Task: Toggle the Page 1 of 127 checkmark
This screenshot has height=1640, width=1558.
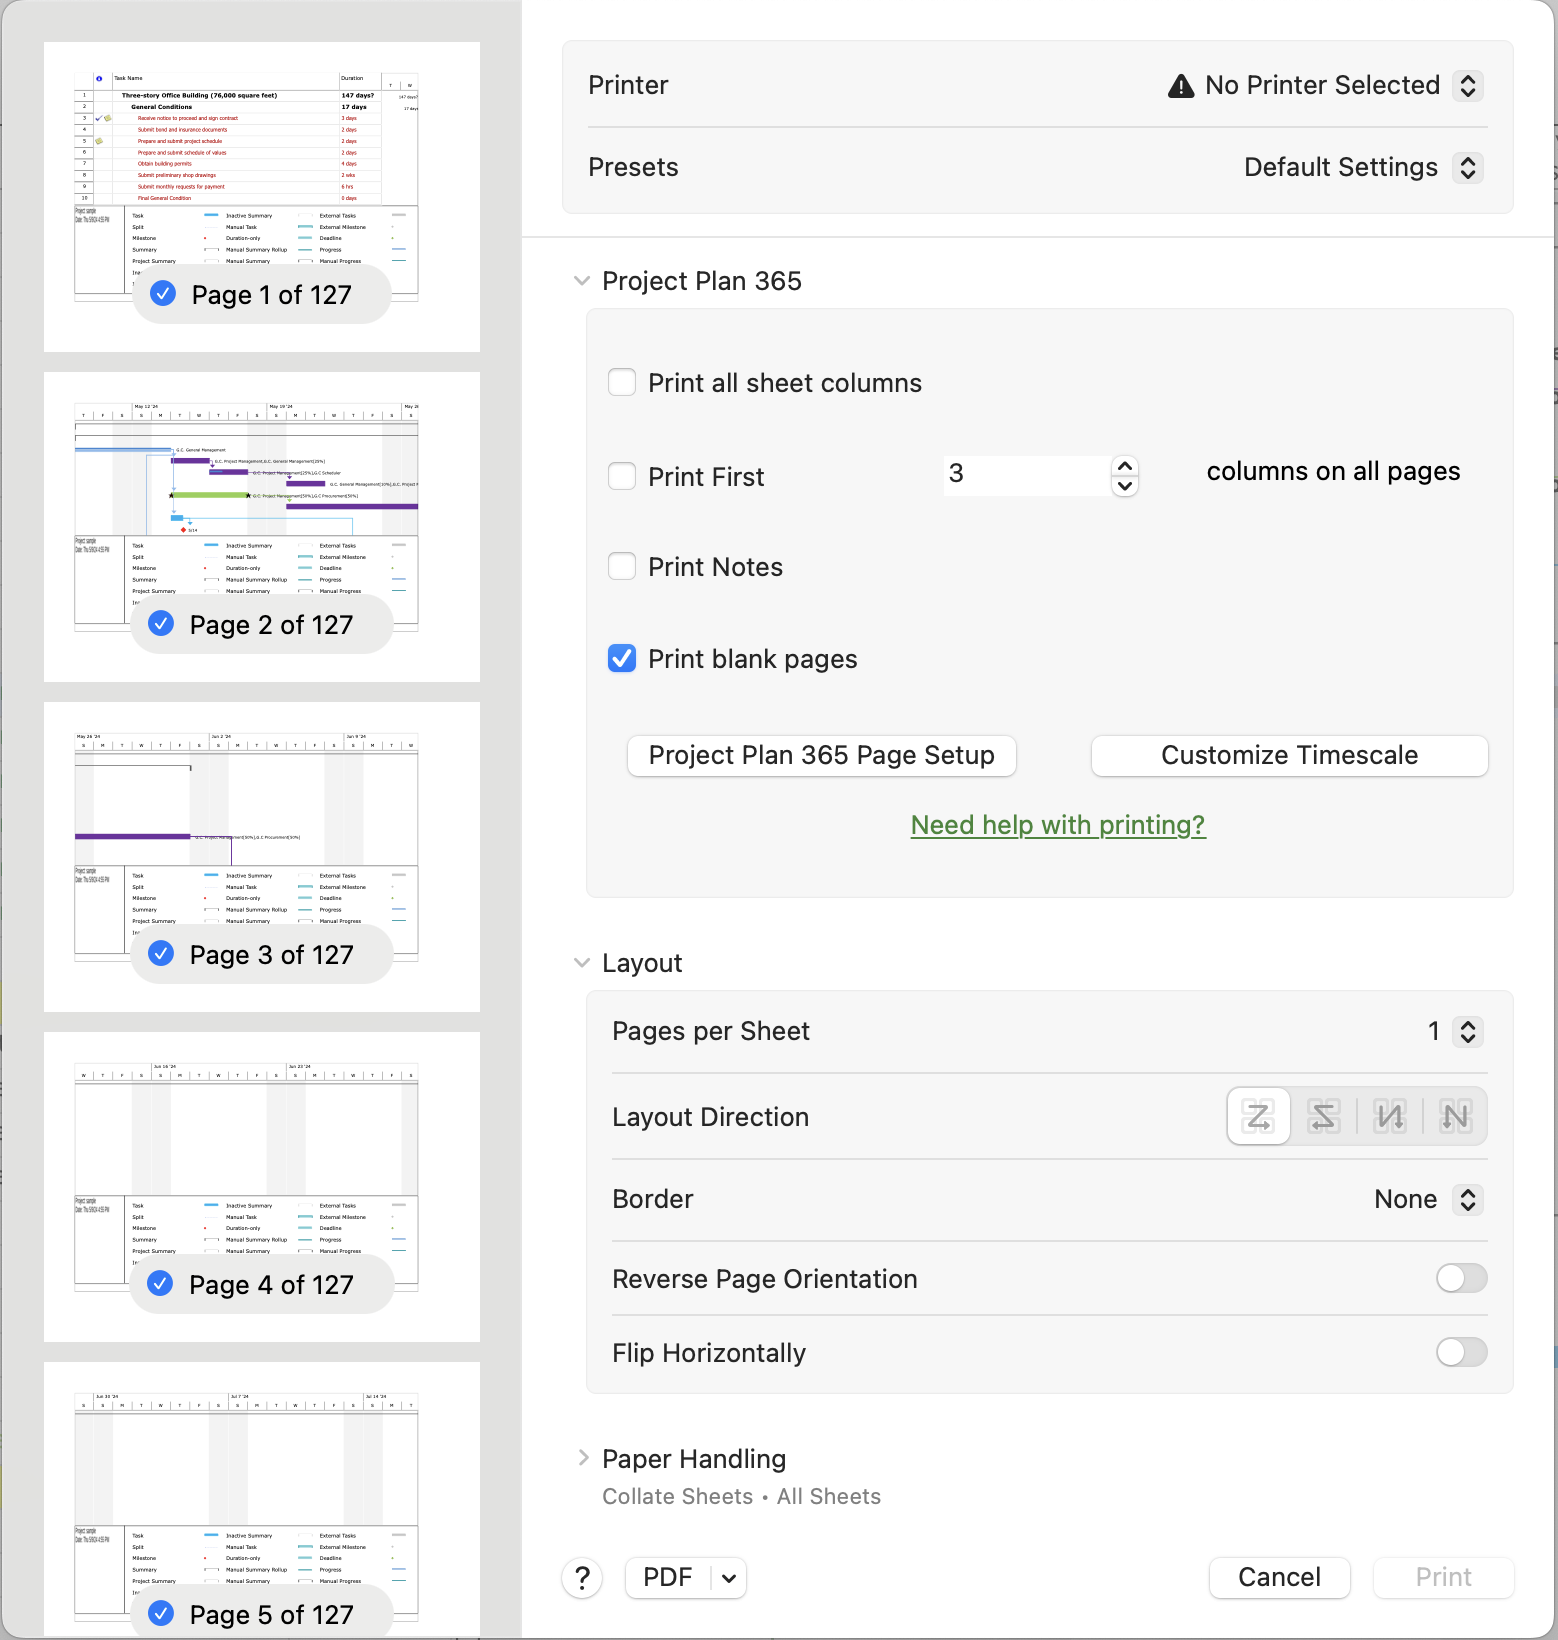Action: (163, 294)
